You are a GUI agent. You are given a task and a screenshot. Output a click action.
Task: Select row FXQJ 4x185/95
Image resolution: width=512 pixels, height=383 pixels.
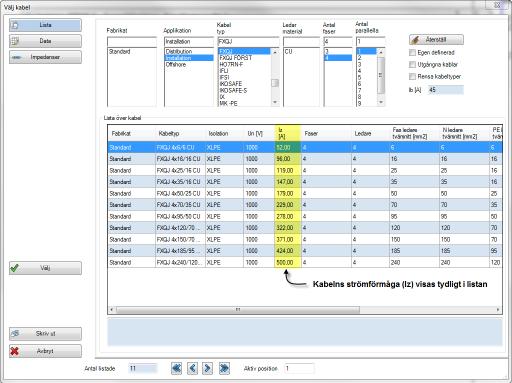(305, 251)
